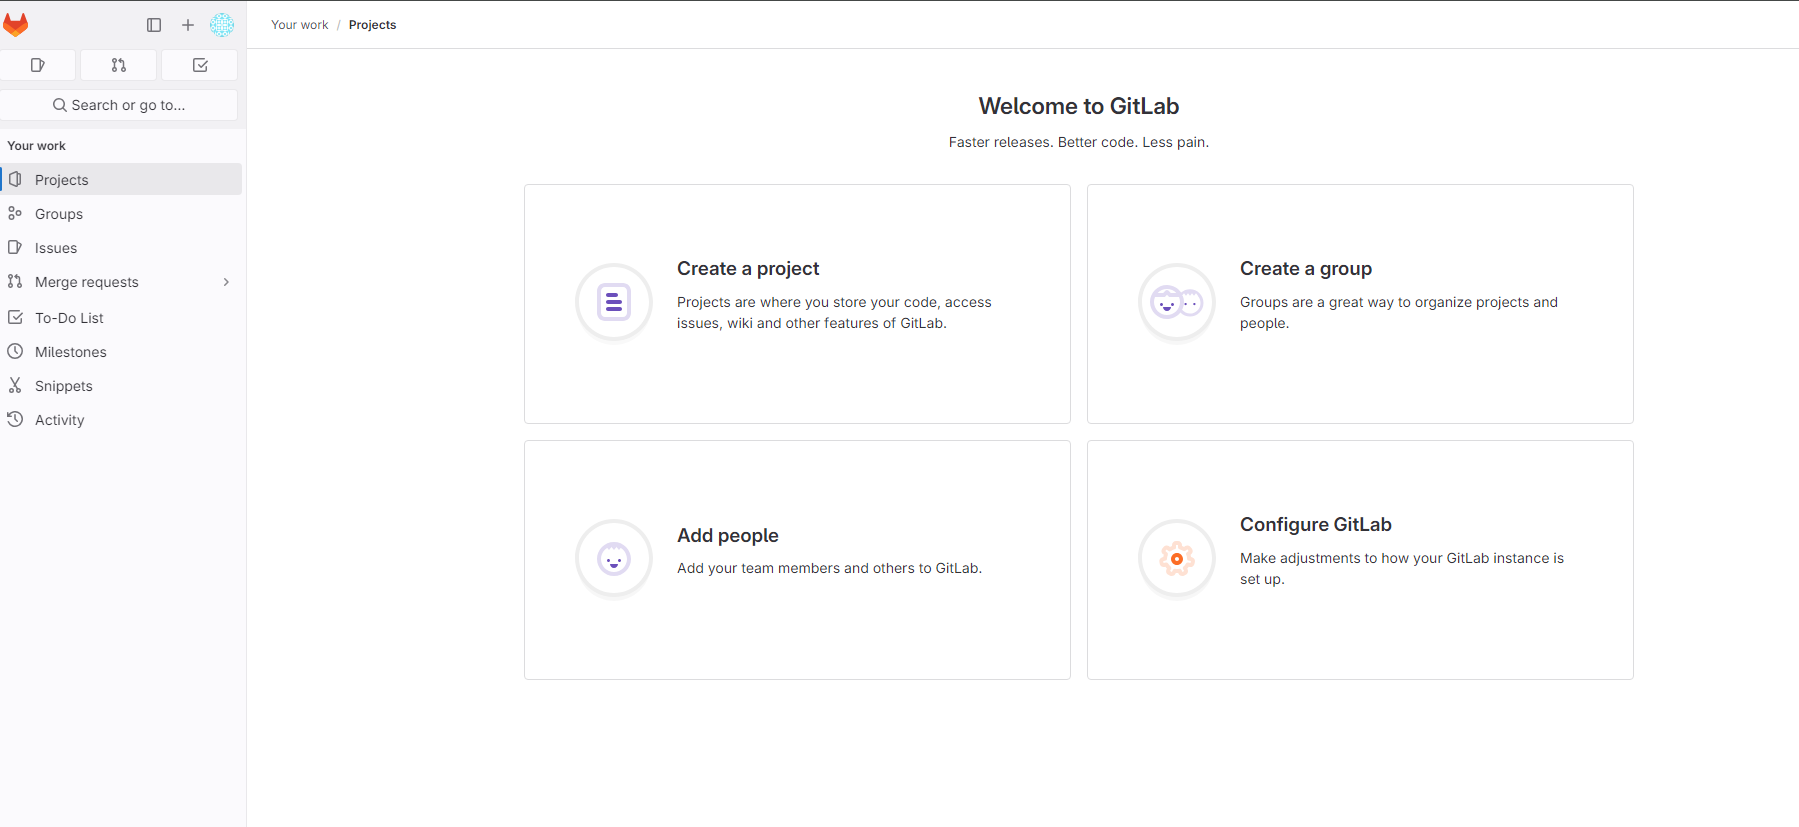Viewport: 1799px width, 827px height.
Task: Open the user avatar menu
Action: coord(222,25)
